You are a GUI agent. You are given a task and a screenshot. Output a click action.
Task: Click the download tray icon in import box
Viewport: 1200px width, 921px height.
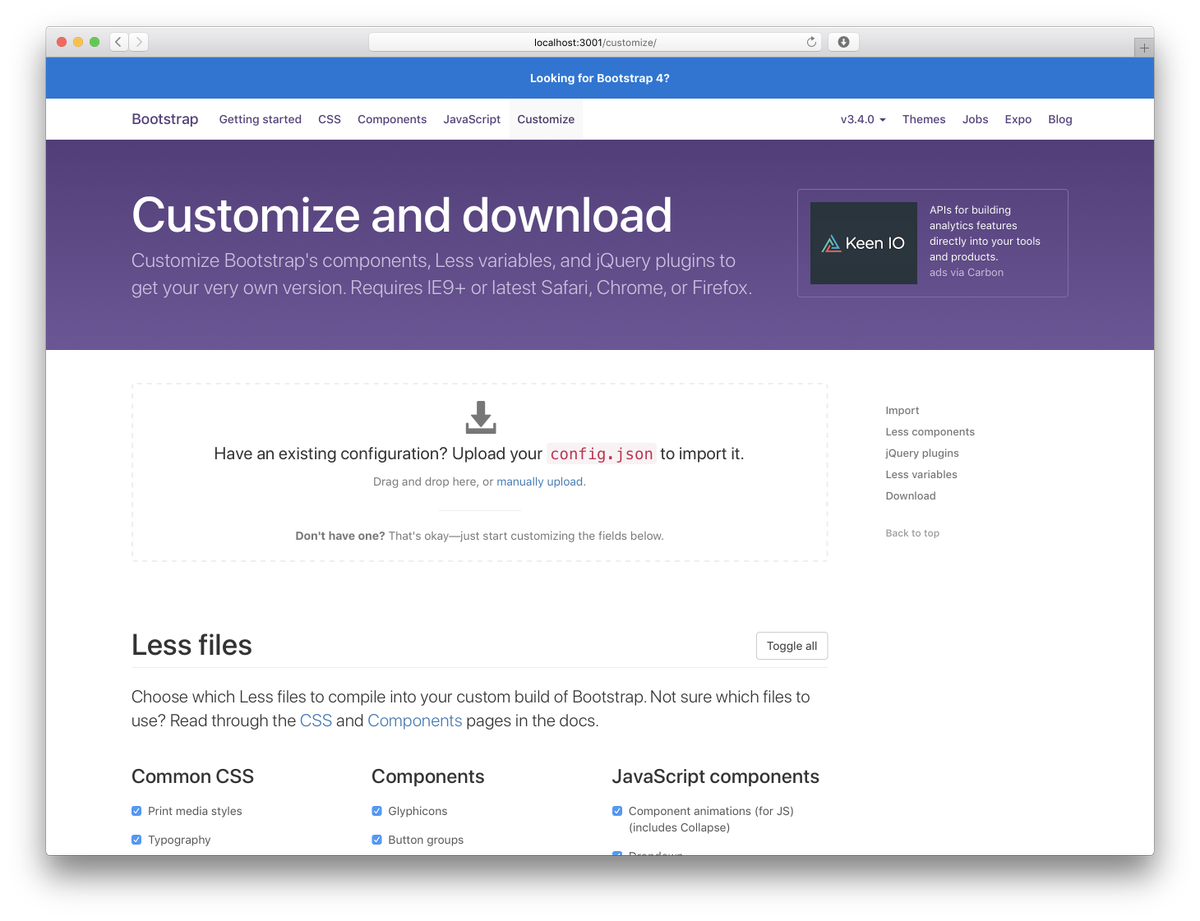pyautogui.click(x=480, y=417)
